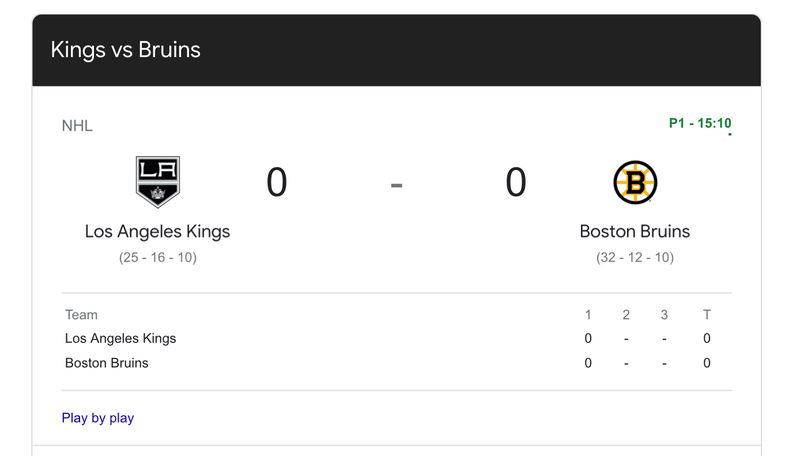Click the Kings vs Bruins header title
This screenshot has height=456, width=800.
click(x=126, y=50)
